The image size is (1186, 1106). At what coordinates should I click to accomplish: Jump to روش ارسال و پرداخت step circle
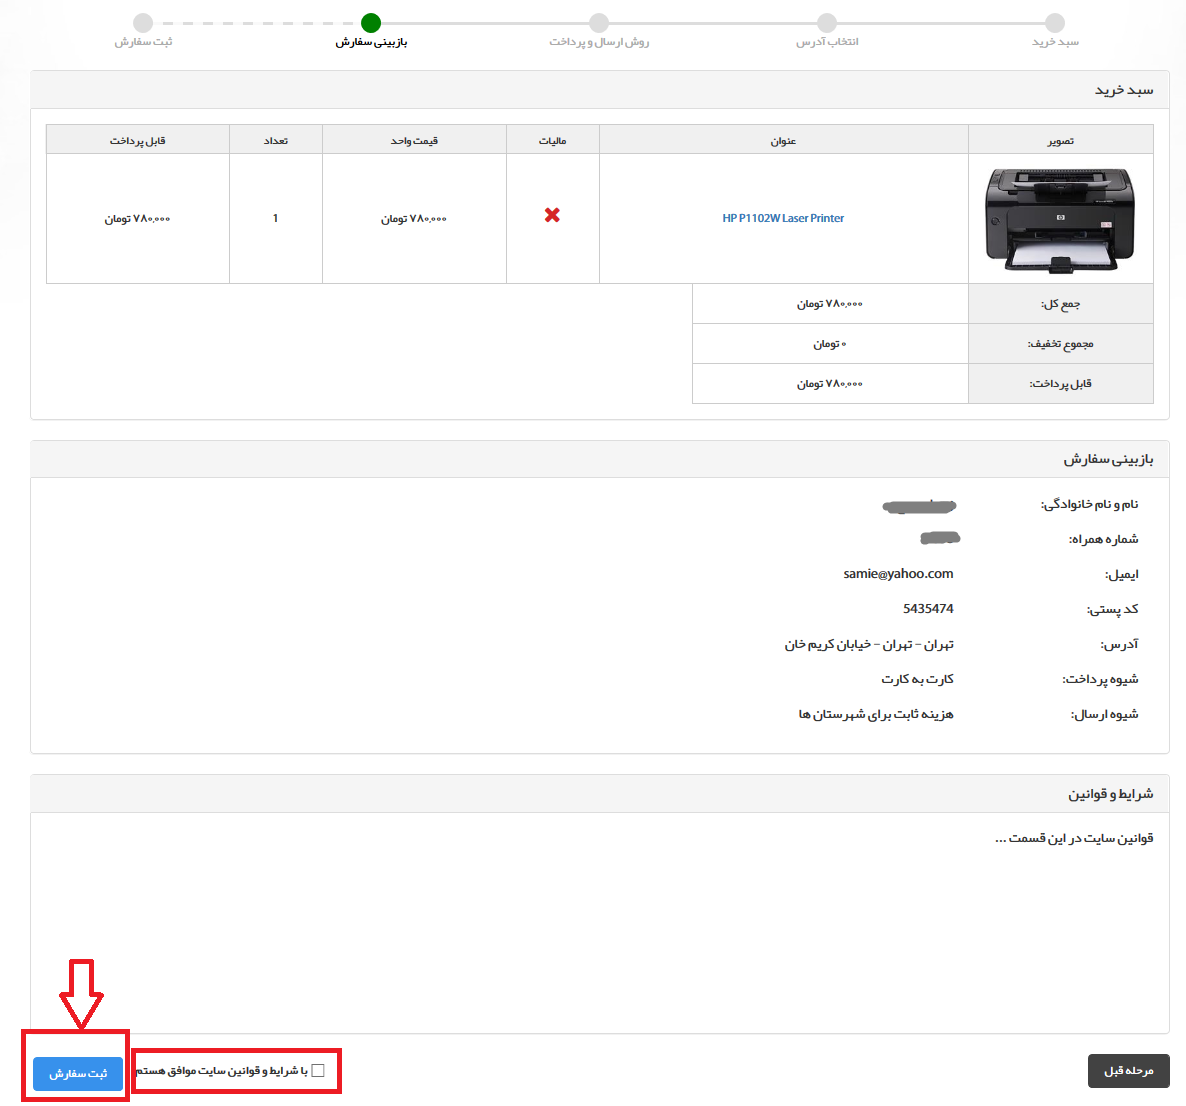pyautogui.click(x=599, y=23)
